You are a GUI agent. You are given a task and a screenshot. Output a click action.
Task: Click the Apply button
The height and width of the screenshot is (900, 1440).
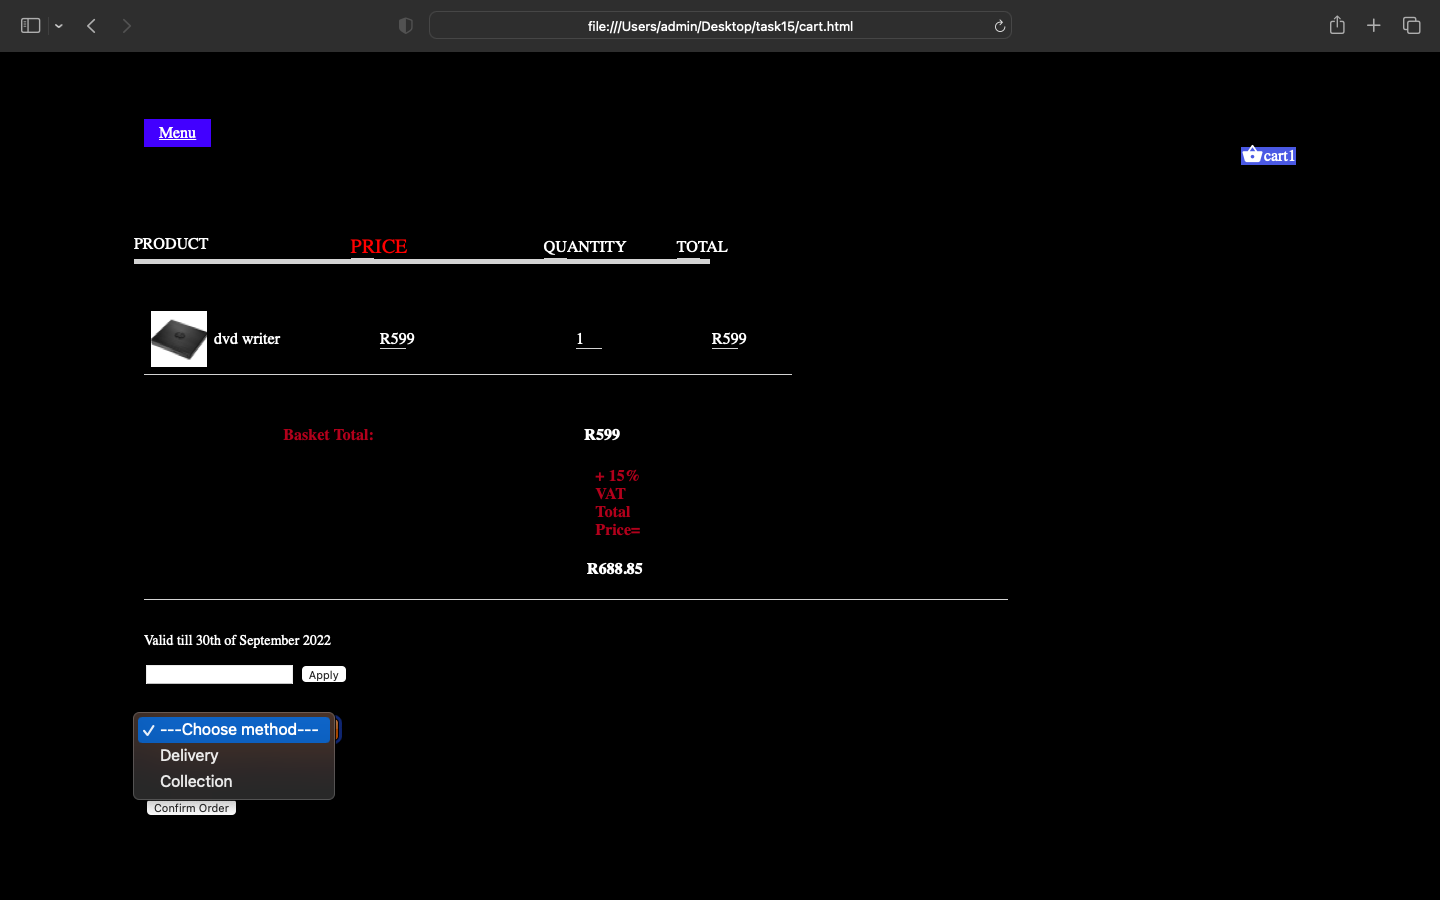323,674
